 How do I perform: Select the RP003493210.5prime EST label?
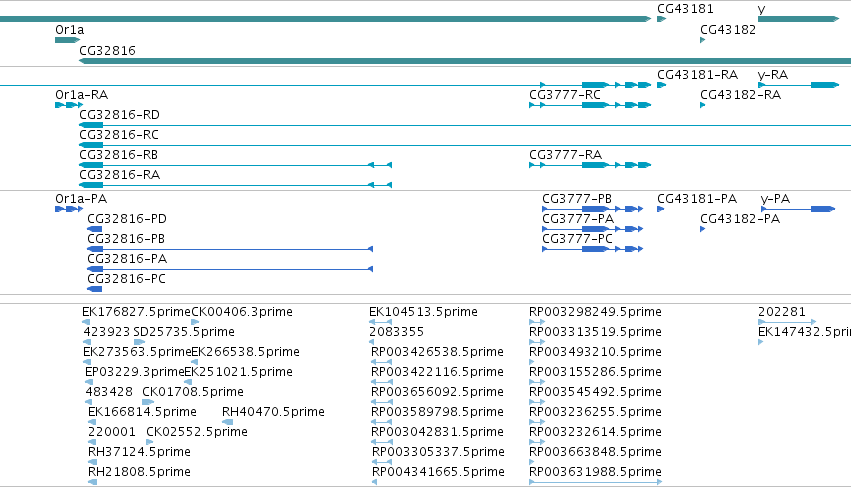tap(595, 352)
